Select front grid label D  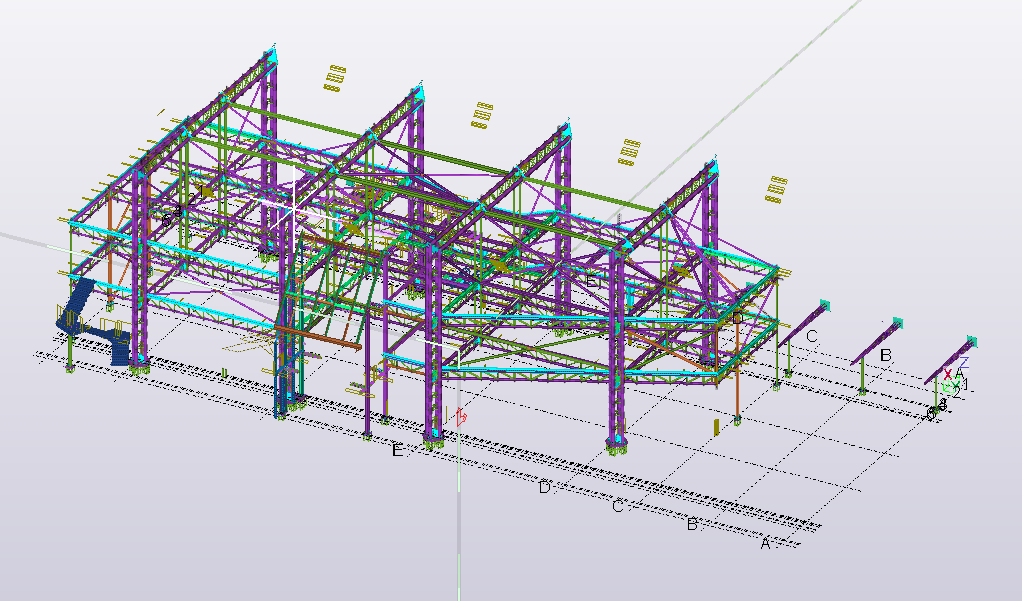tap(545, 488)
